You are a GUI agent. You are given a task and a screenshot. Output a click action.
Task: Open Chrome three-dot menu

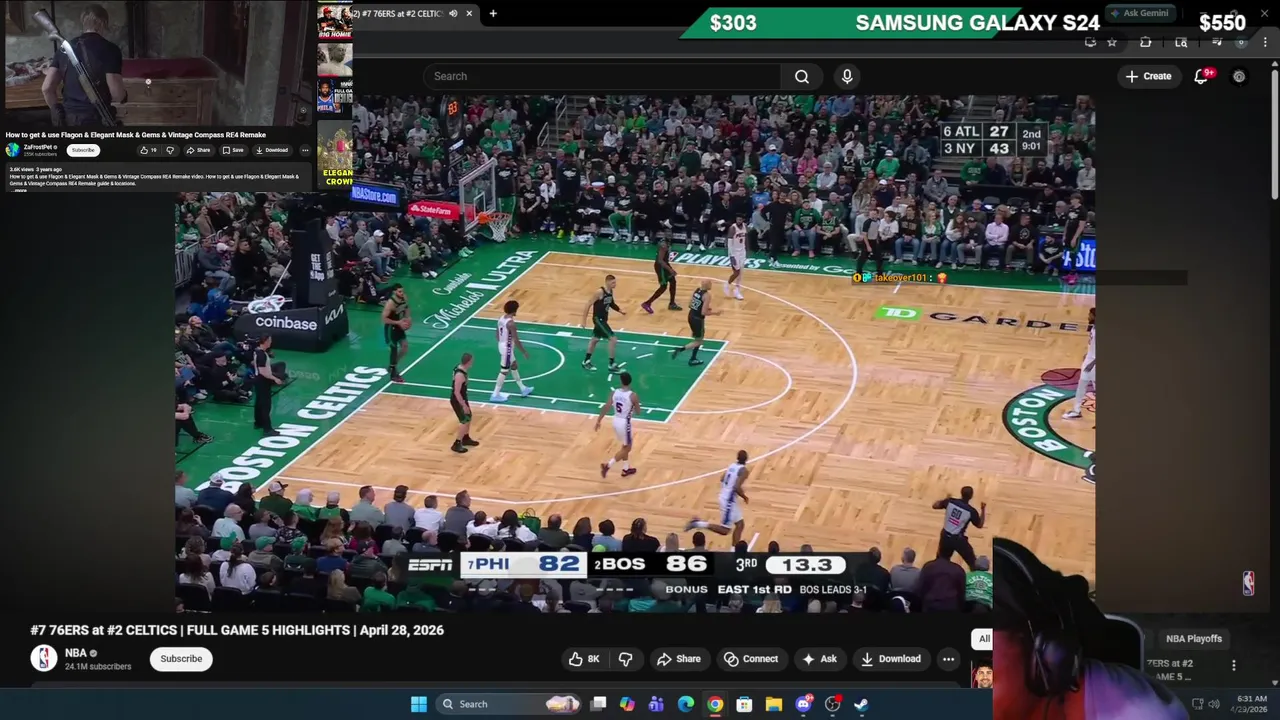pyautogui.click(x=1266, y=42)
